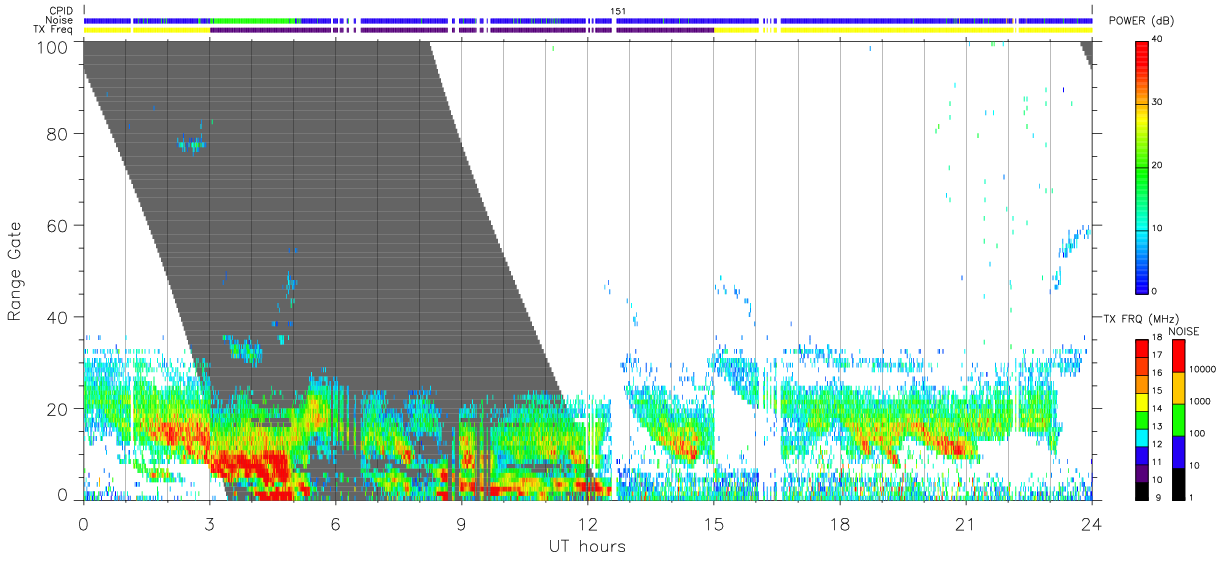The width and height of the screenshot is (1228, 567).
Task: Click the 60 tick on the Range Gate axis
Action: [59, 226]
